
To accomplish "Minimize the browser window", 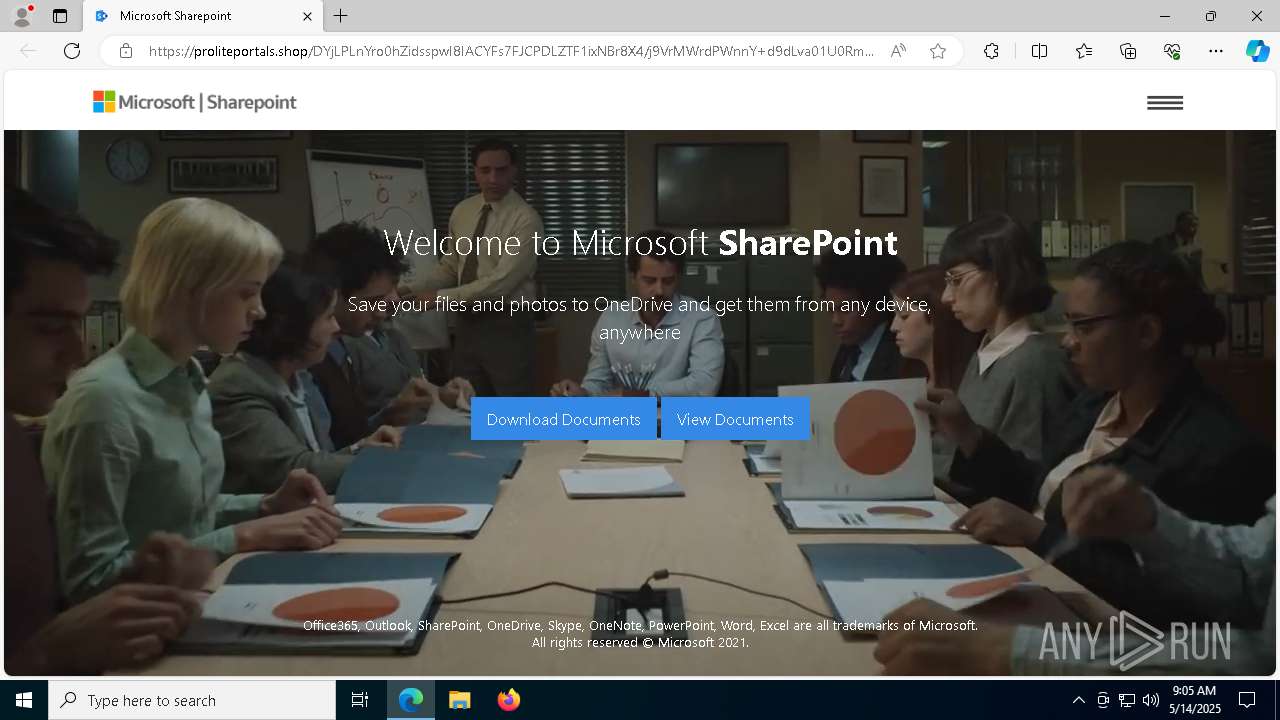I will click(x=1165, y=16).
